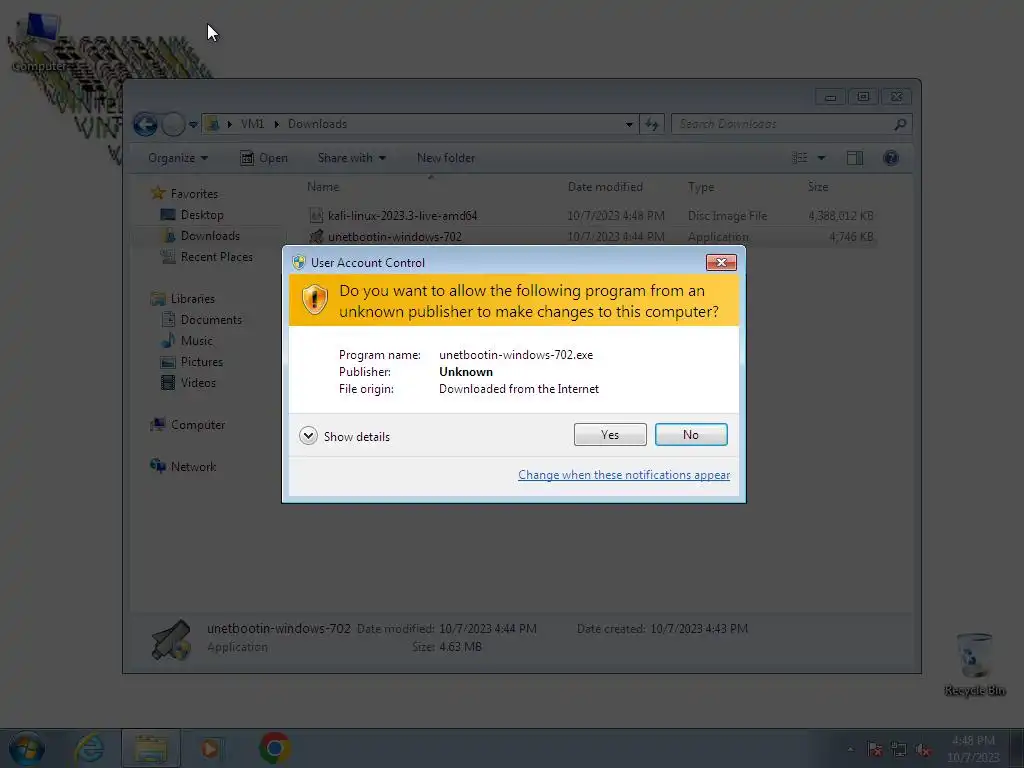Viewport: 1024px width, 768px height.
Task: Open Recent Places in the navigation pane
Action: pyautogui.click(x=216, y=257)
